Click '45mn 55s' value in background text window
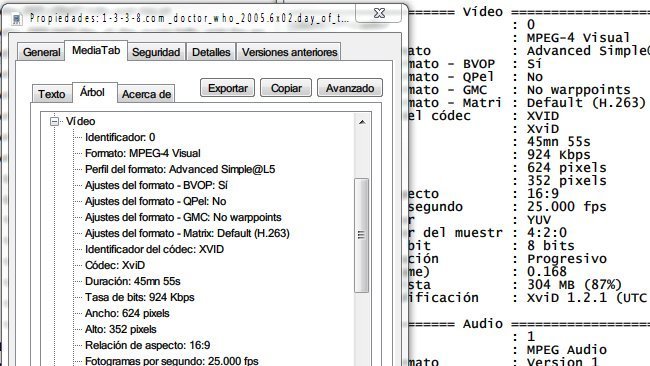 (x=559, y=142)
